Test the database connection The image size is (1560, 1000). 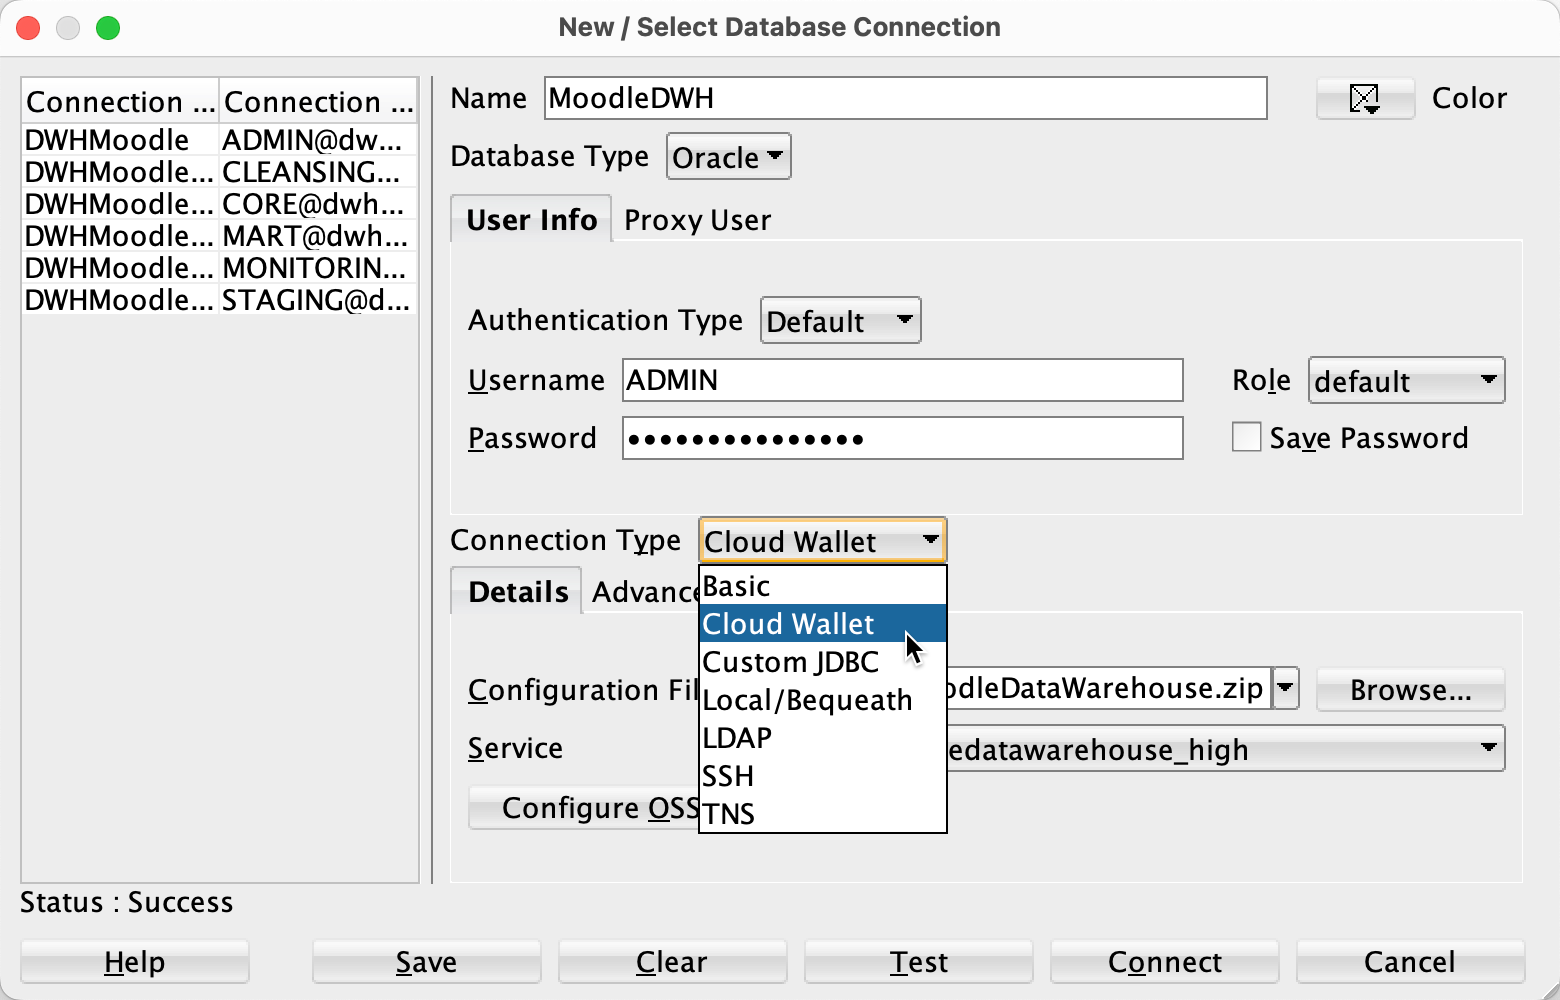pyautogui.click(x=918, y=962)
